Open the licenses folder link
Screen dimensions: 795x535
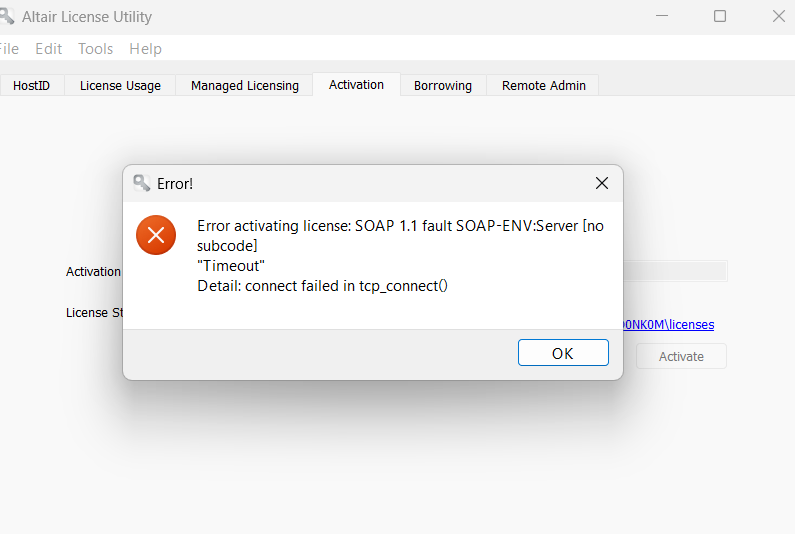(669, 325)
